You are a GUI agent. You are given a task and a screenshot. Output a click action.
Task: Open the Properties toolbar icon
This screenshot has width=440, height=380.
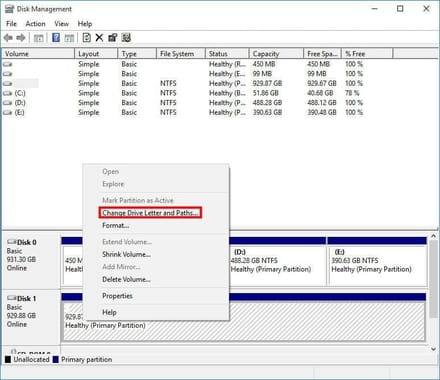113,38
